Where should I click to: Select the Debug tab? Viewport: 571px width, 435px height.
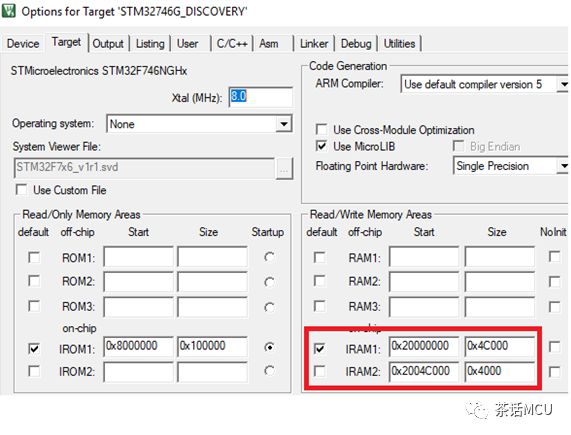(x=356, y=44)
